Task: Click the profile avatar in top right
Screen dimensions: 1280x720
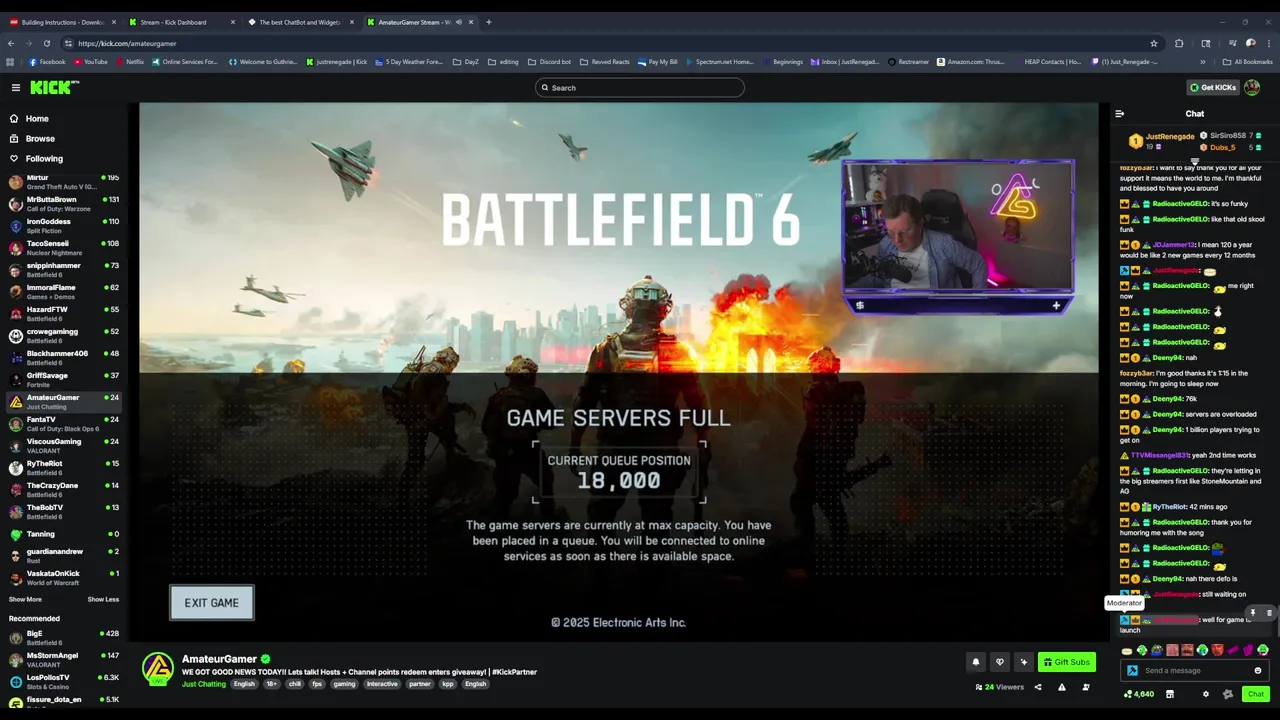Action: coord(1252,88)
